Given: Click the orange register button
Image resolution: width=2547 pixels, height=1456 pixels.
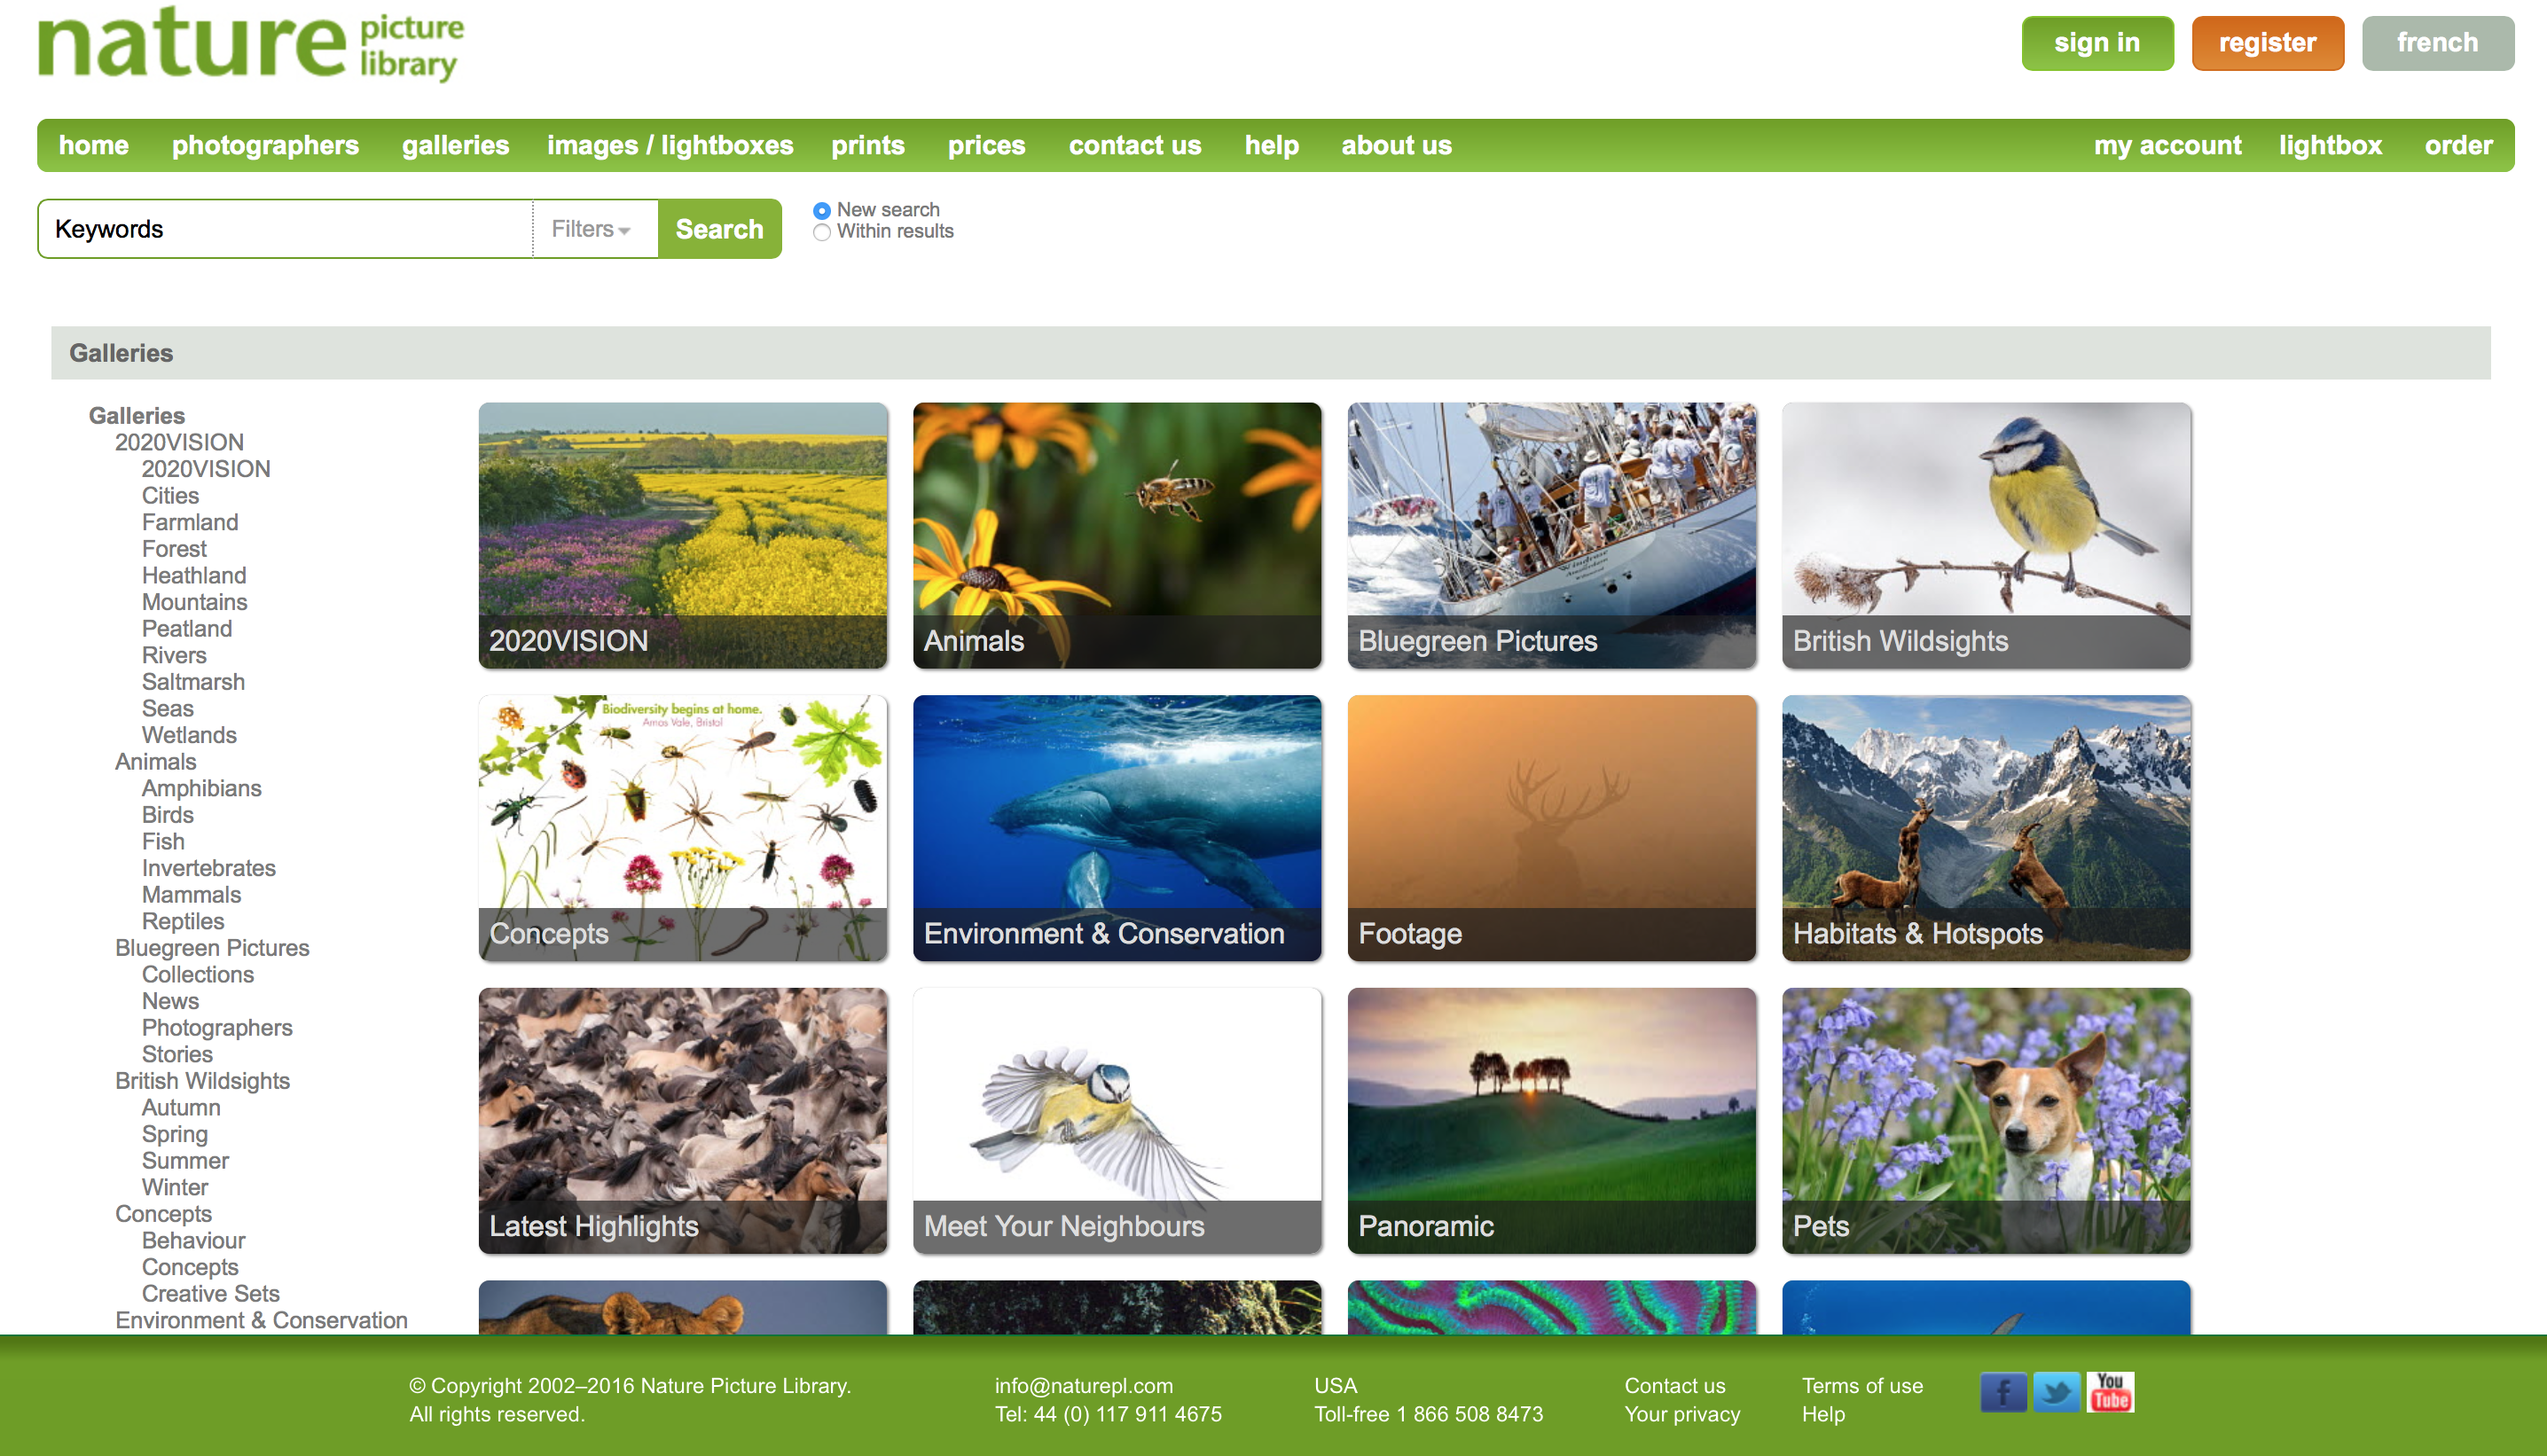Looking at the screenshot, I should pyautogui.click(x=2267, y=43).
